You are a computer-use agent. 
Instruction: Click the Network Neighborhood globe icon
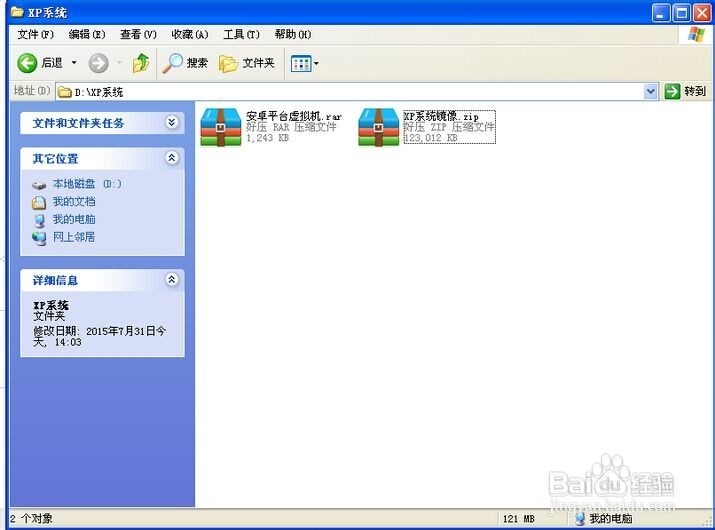39,239
